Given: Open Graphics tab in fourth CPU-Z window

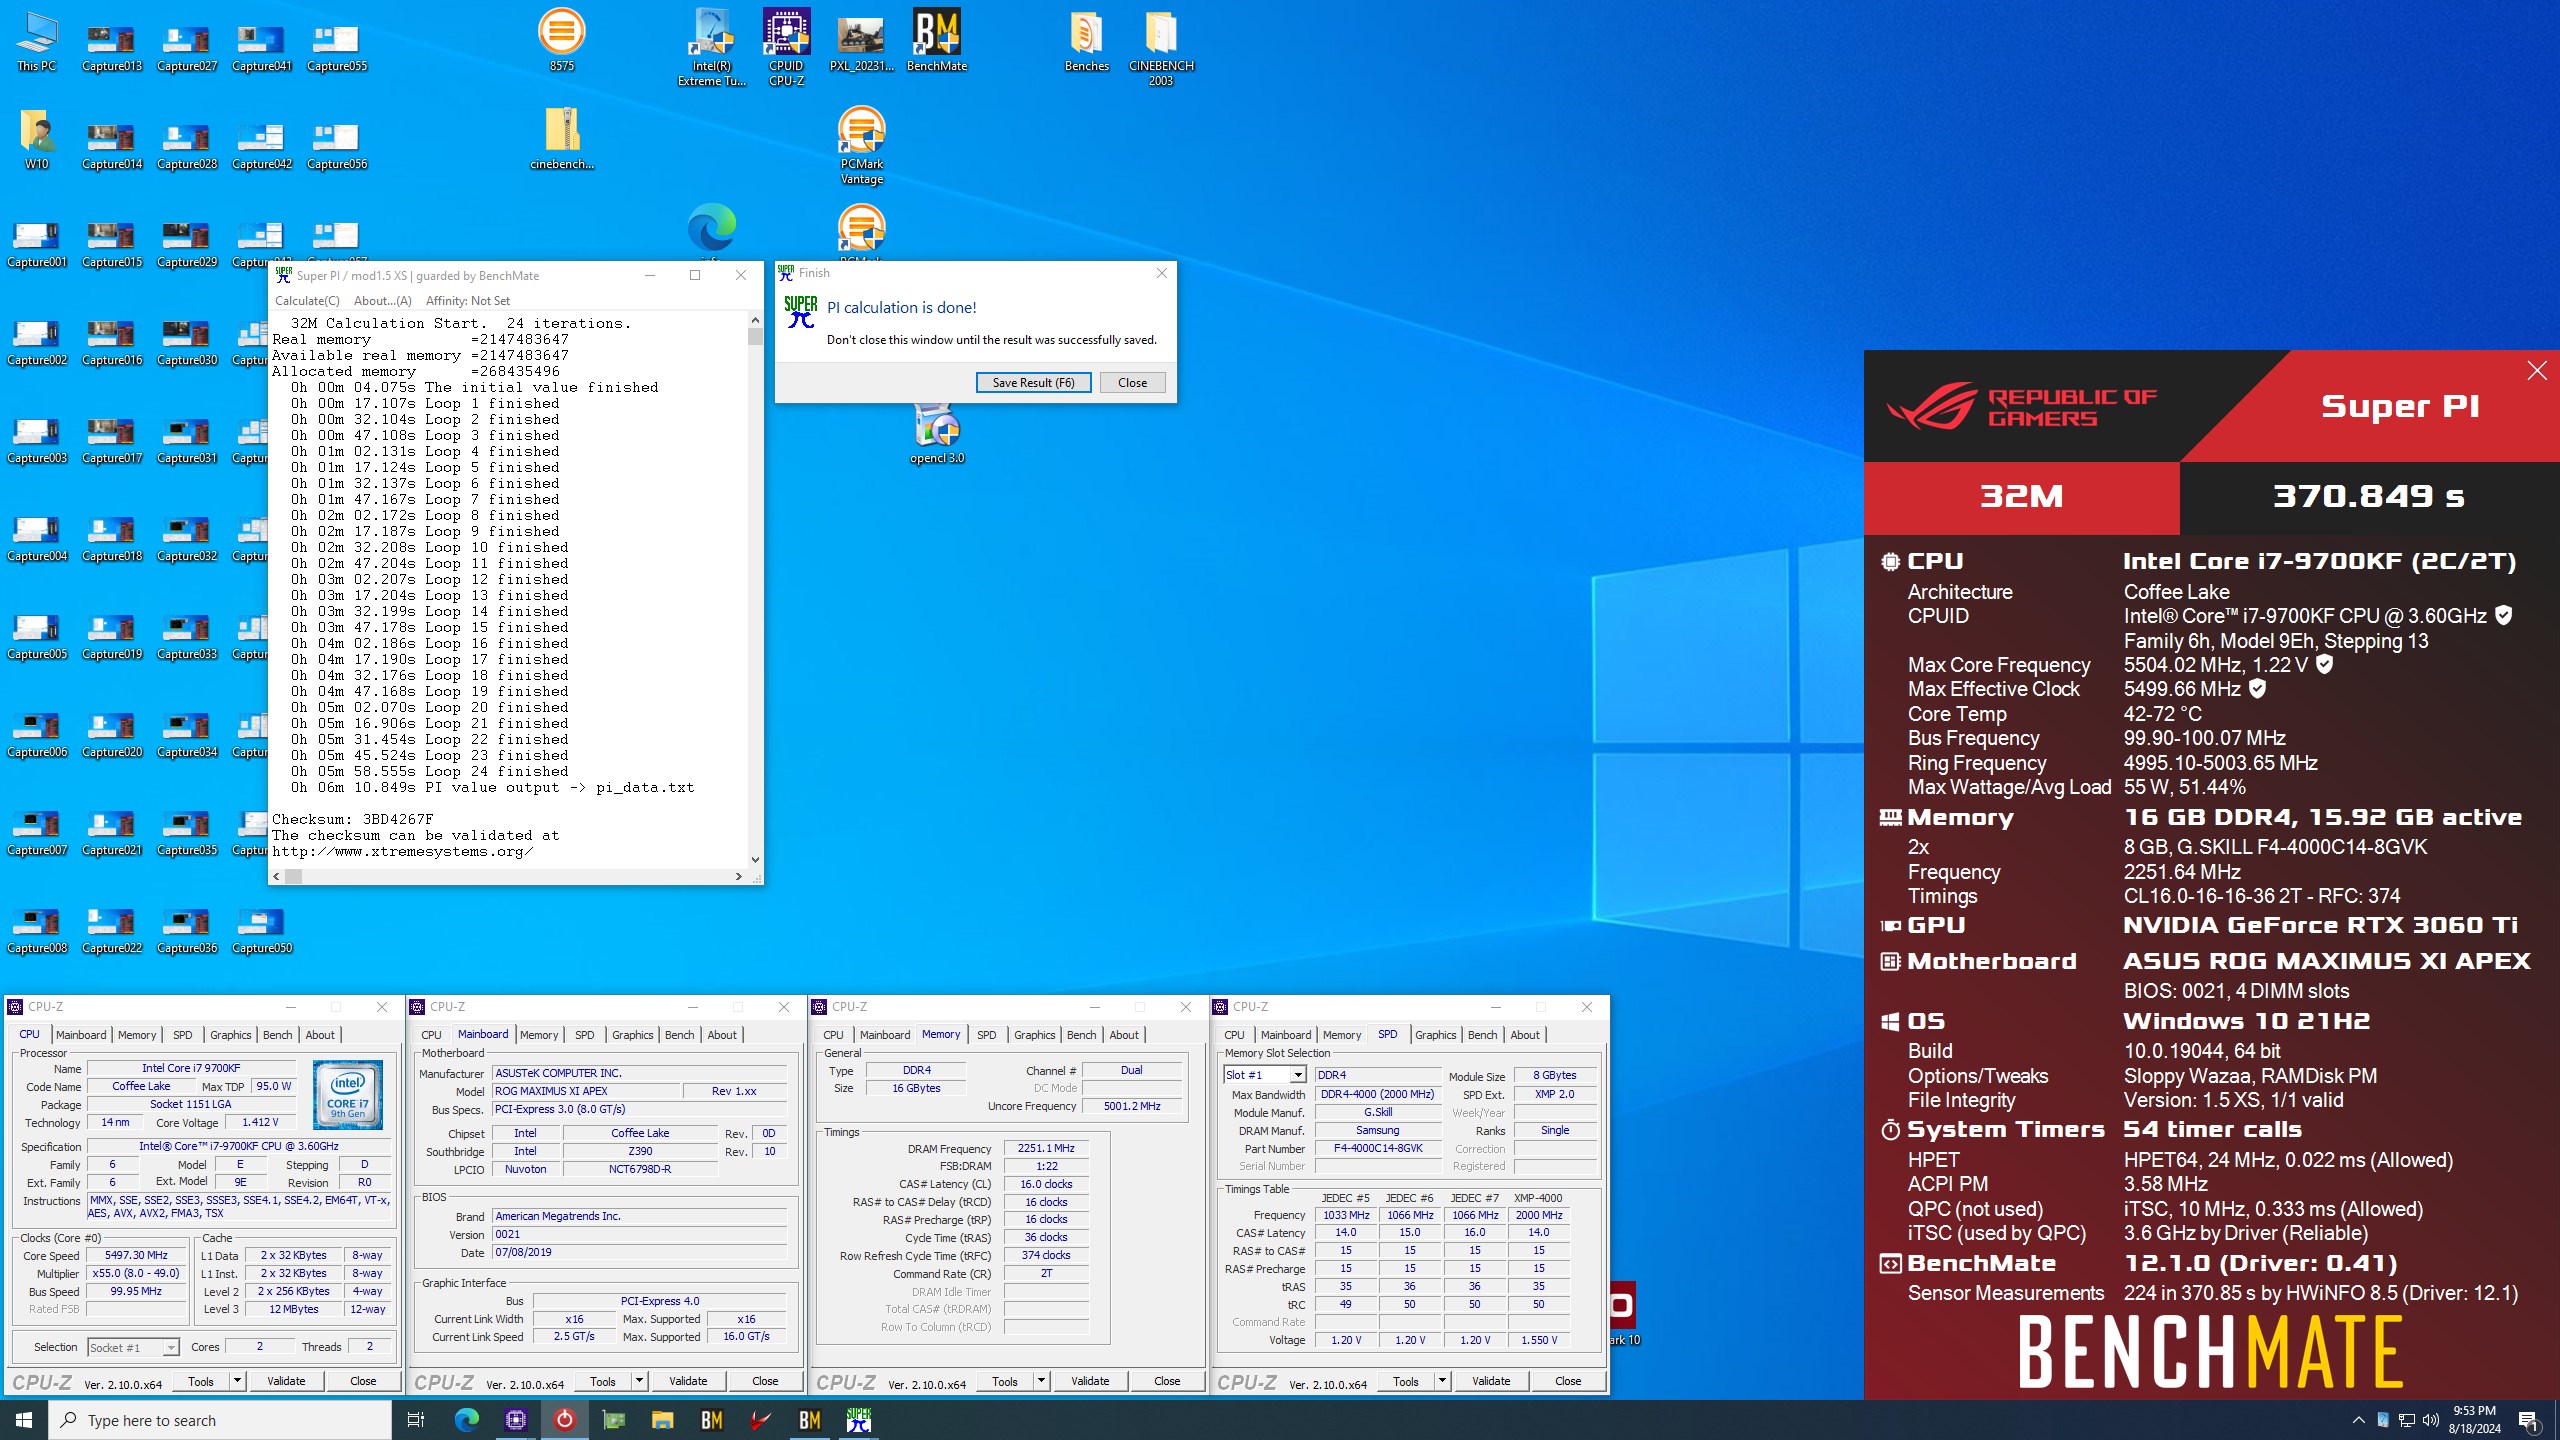Looking at the screenshot, I should click(x=1435, y=1035).
